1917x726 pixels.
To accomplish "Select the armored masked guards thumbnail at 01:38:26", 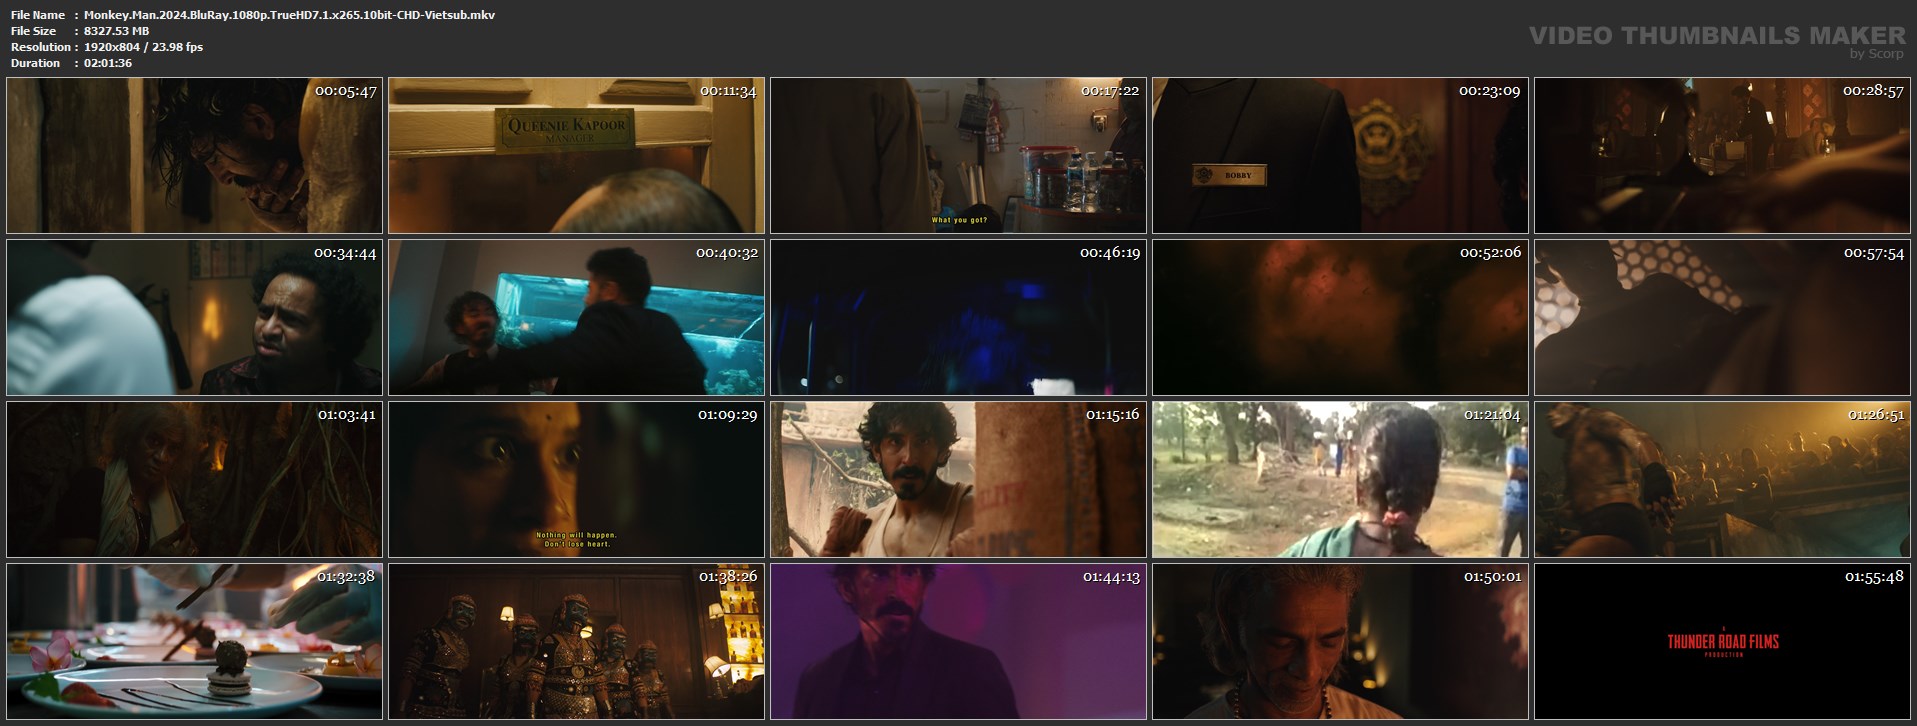I will click(576, 641).
